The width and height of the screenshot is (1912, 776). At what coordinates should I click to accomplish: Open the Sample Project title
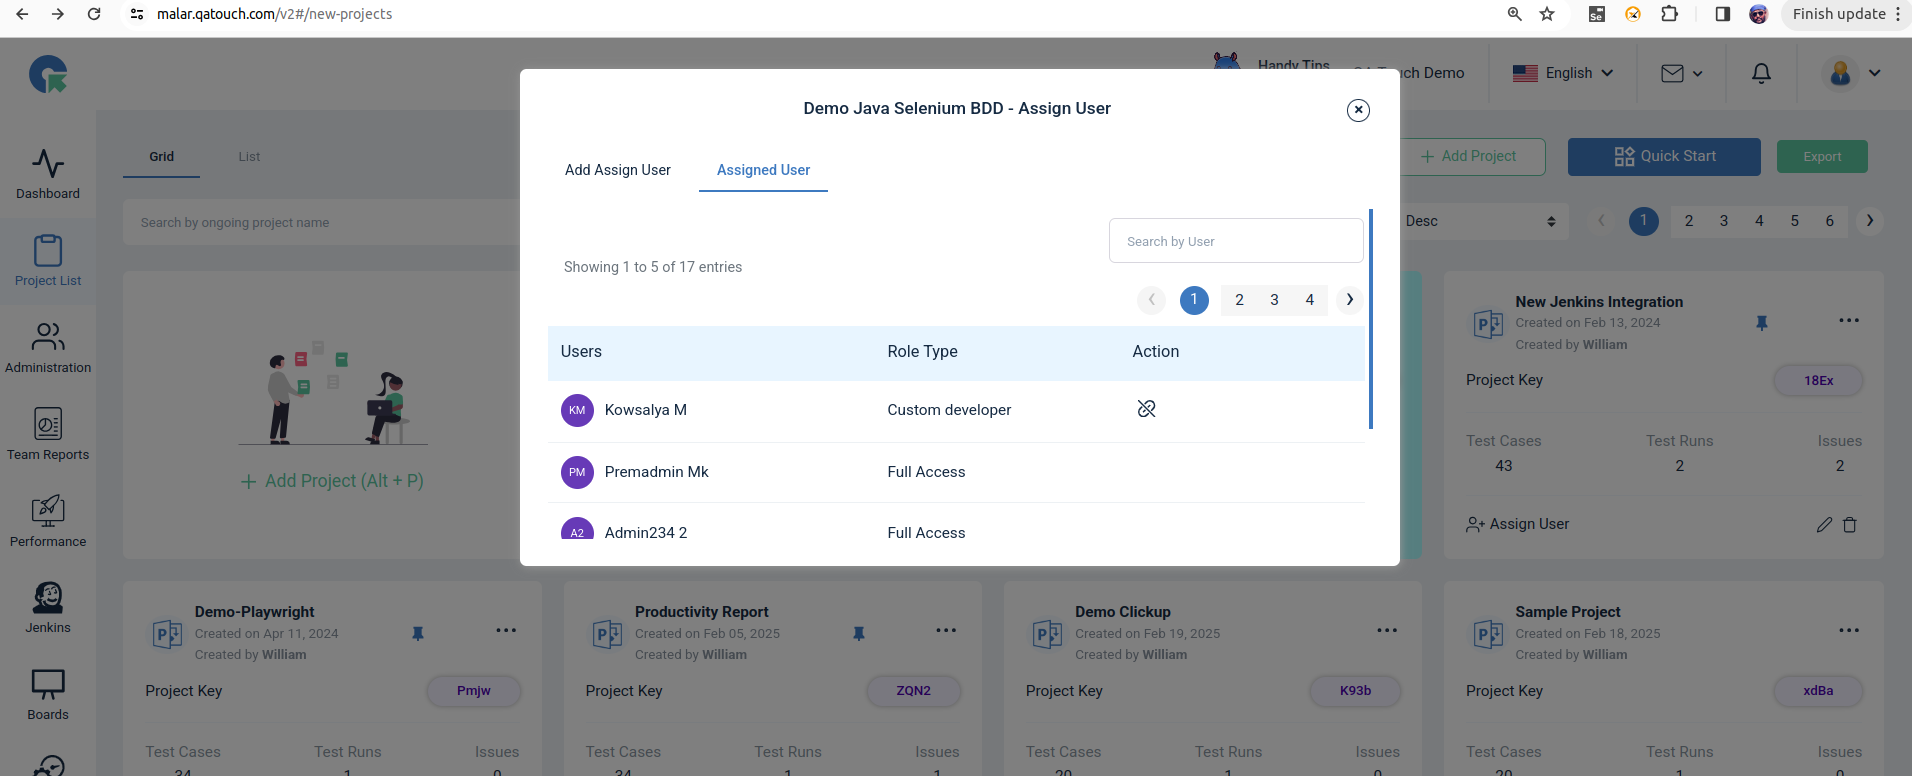[x=1567, y=612]
